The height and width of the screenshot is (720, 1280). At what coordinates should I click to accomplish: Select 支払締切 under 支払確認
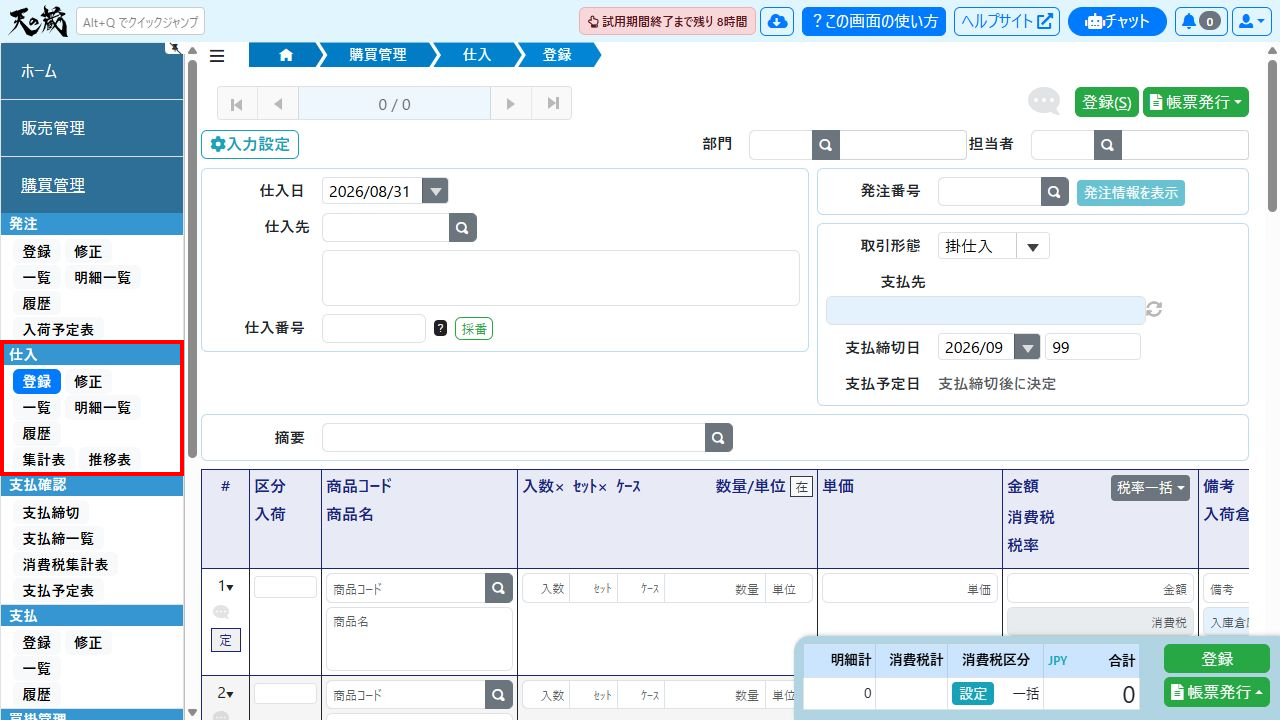[x=51, y=512]
